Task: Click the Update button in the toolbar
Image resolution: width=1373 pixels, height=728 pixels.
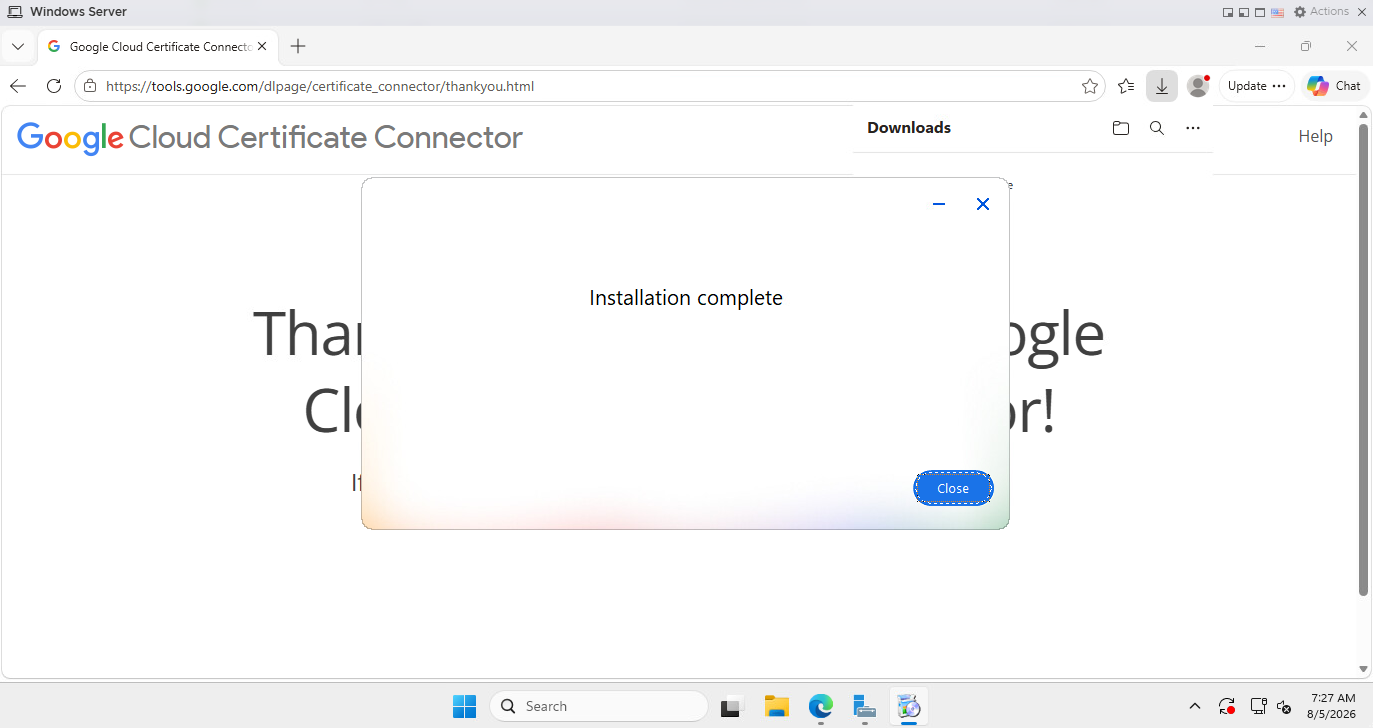Action: (x=1256, y=86)
